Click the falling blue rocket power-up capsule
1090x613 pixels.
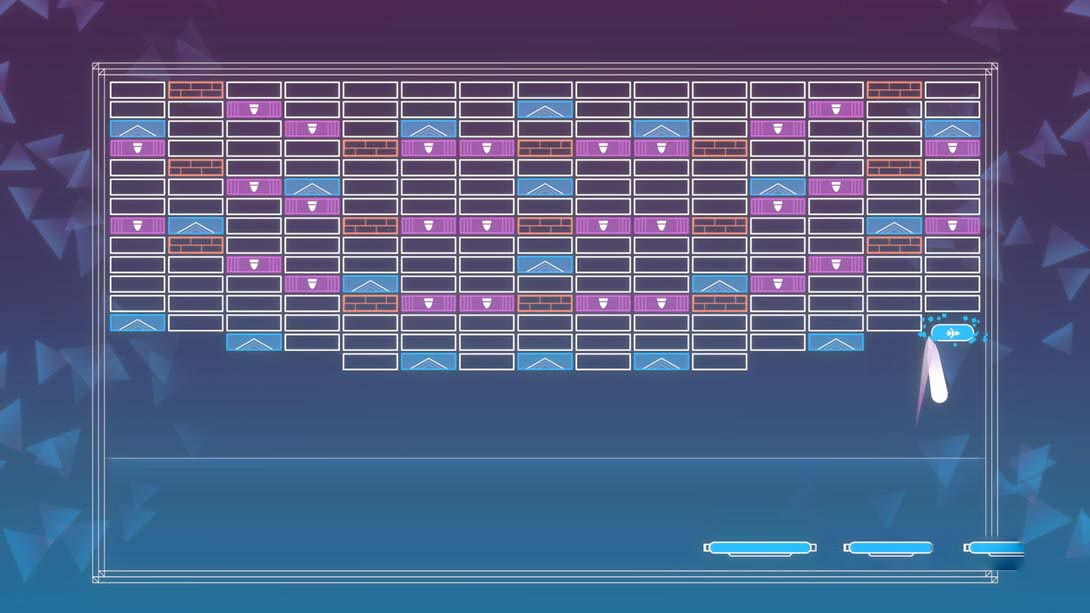tap(952, 332)
